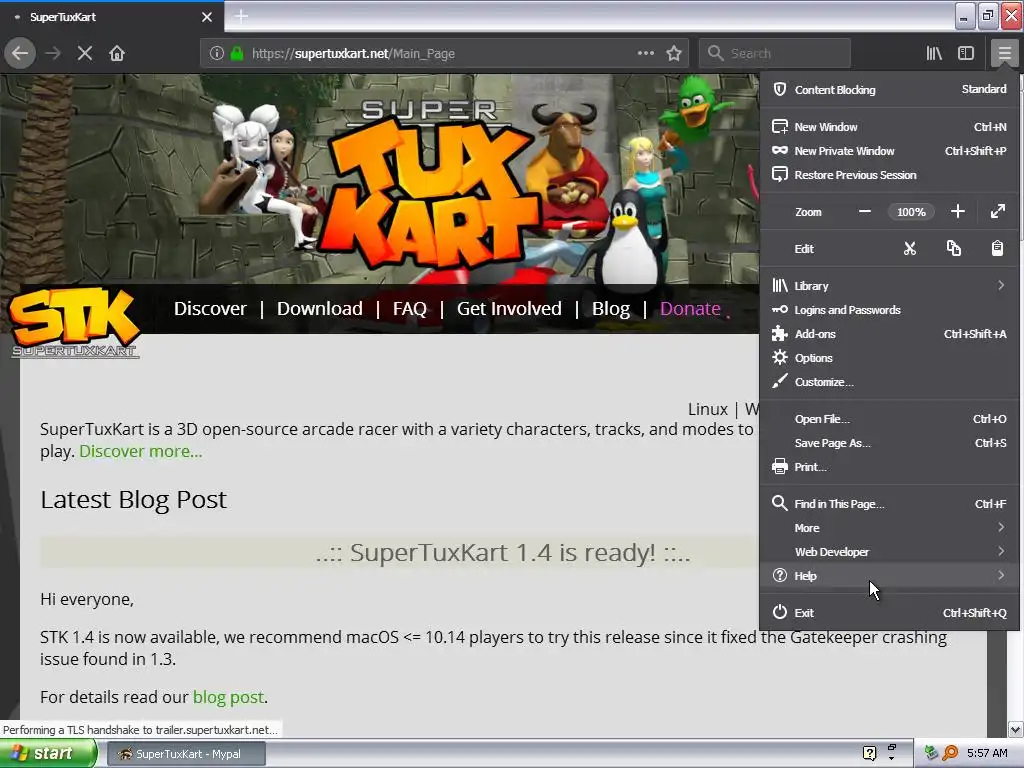Open Options menu entry
The width and height of the screenshot is (1024, 768).
click(889, 358)
